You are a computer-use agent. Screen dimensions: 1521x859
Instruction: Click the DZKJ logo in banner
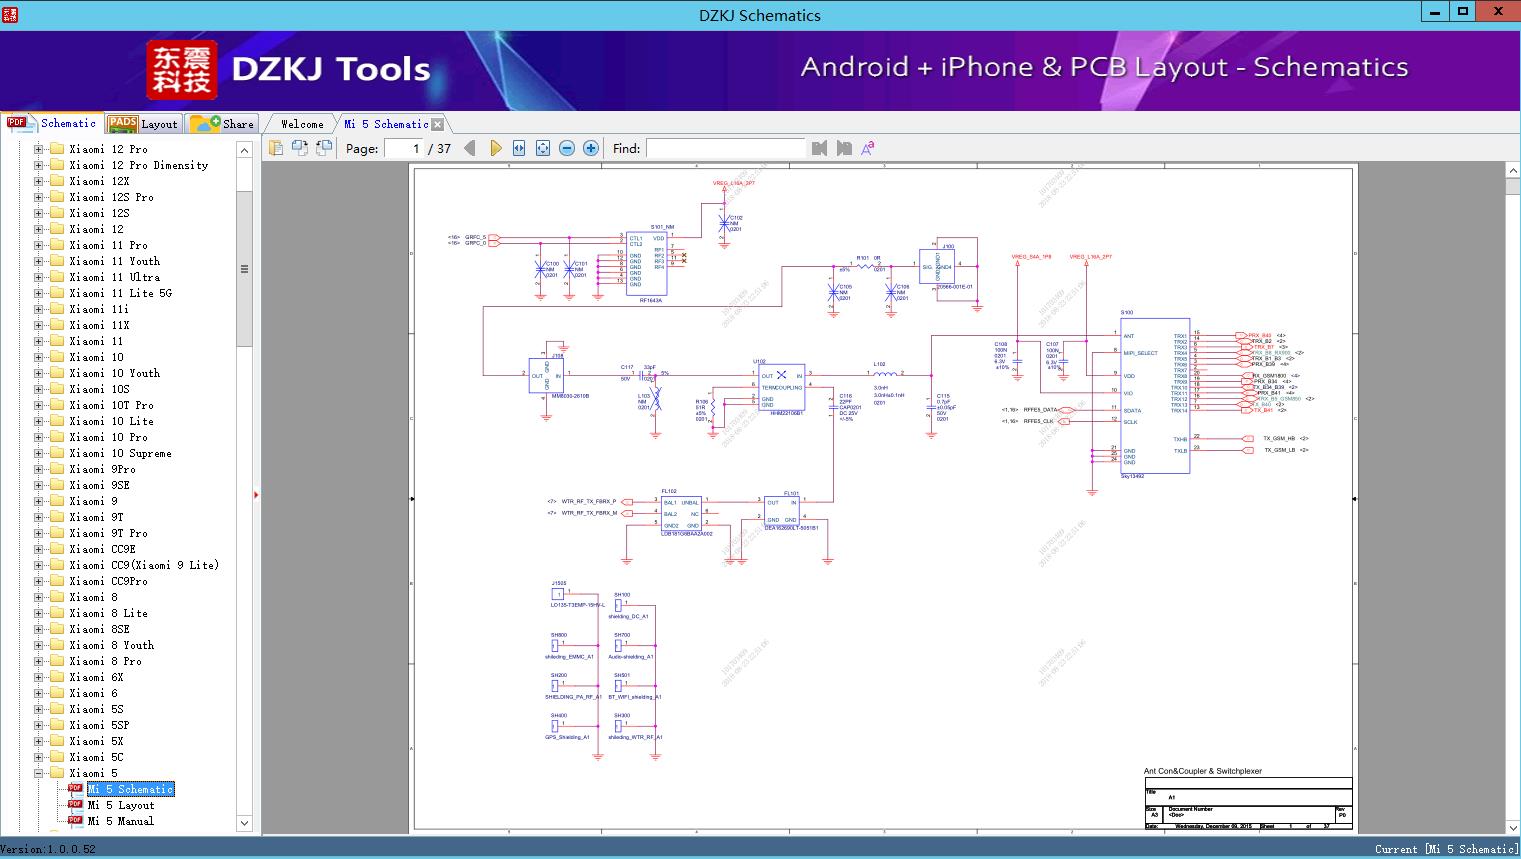[x=182, y=70]
